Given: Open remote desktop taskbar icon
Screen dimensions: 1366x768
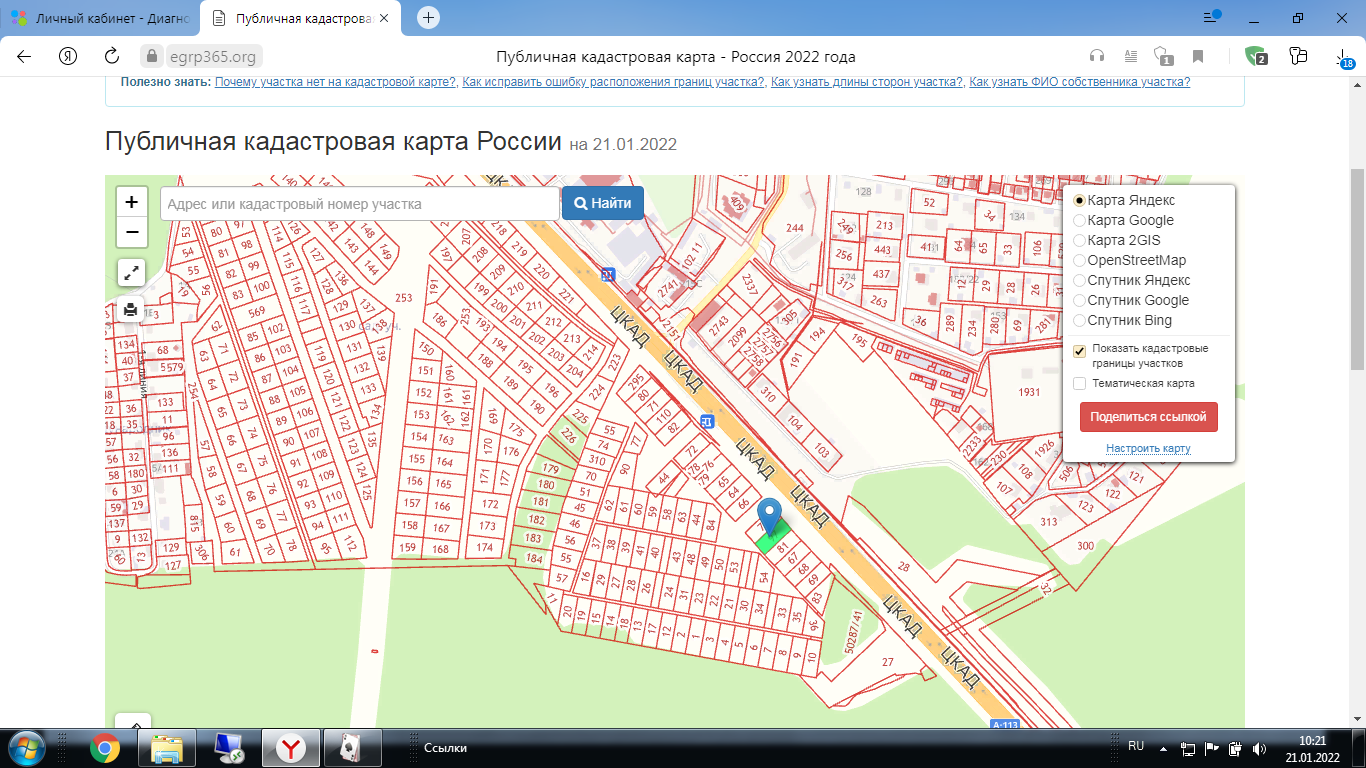Looking at the screenshot, I should tap(230, 748).
